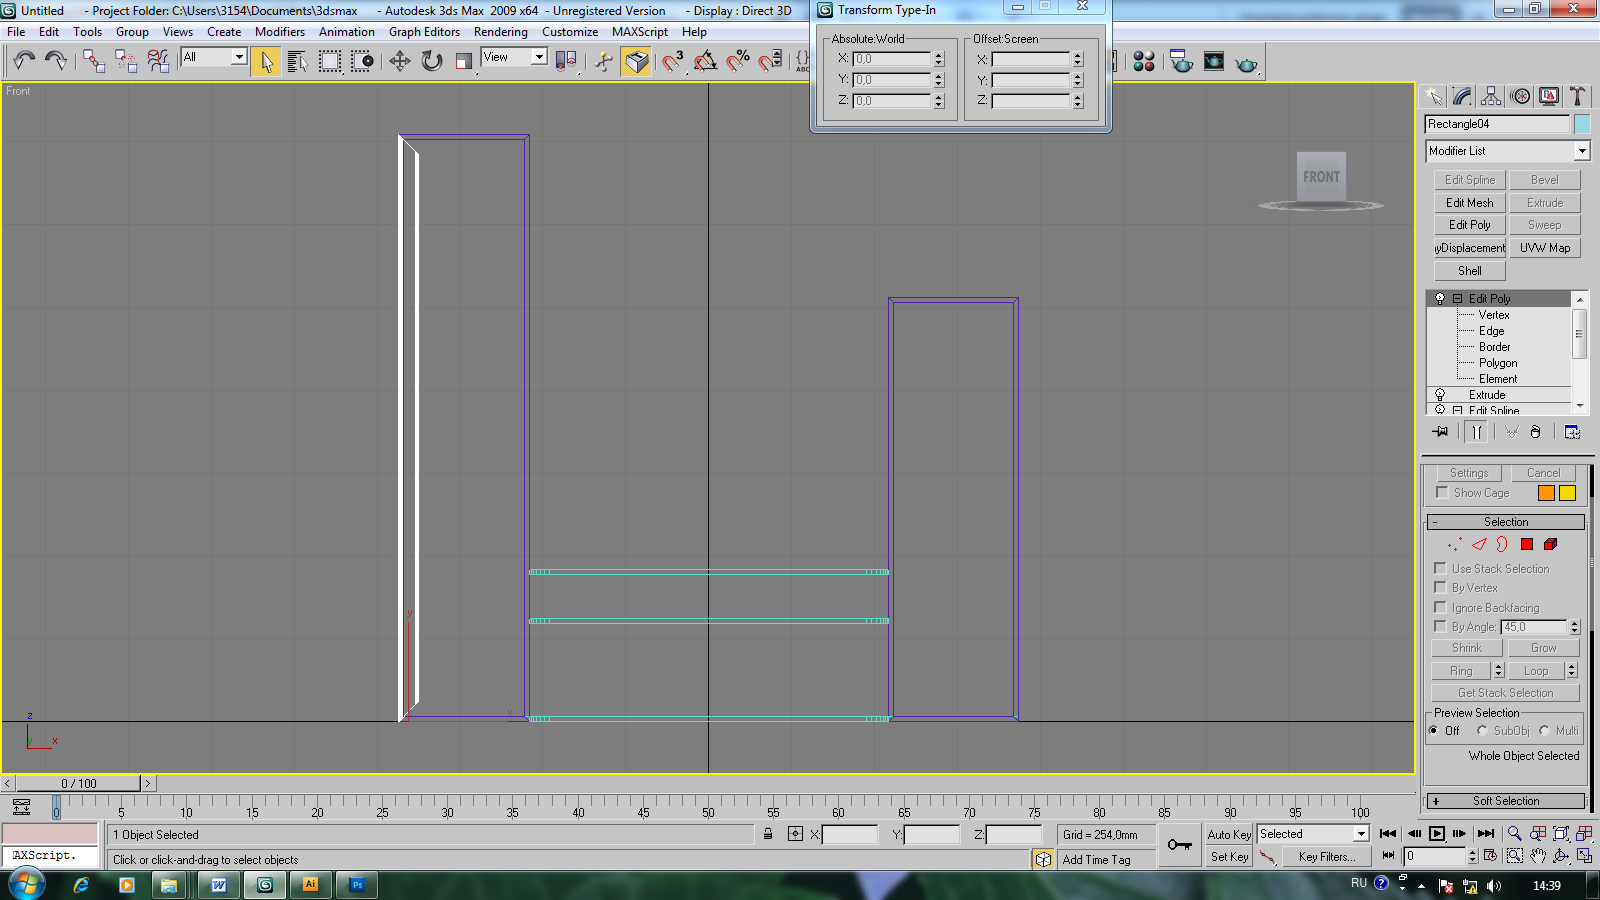
Task: Toggle the Percent Snap icon
Action: pyautogui.click(x=738, y=61)
